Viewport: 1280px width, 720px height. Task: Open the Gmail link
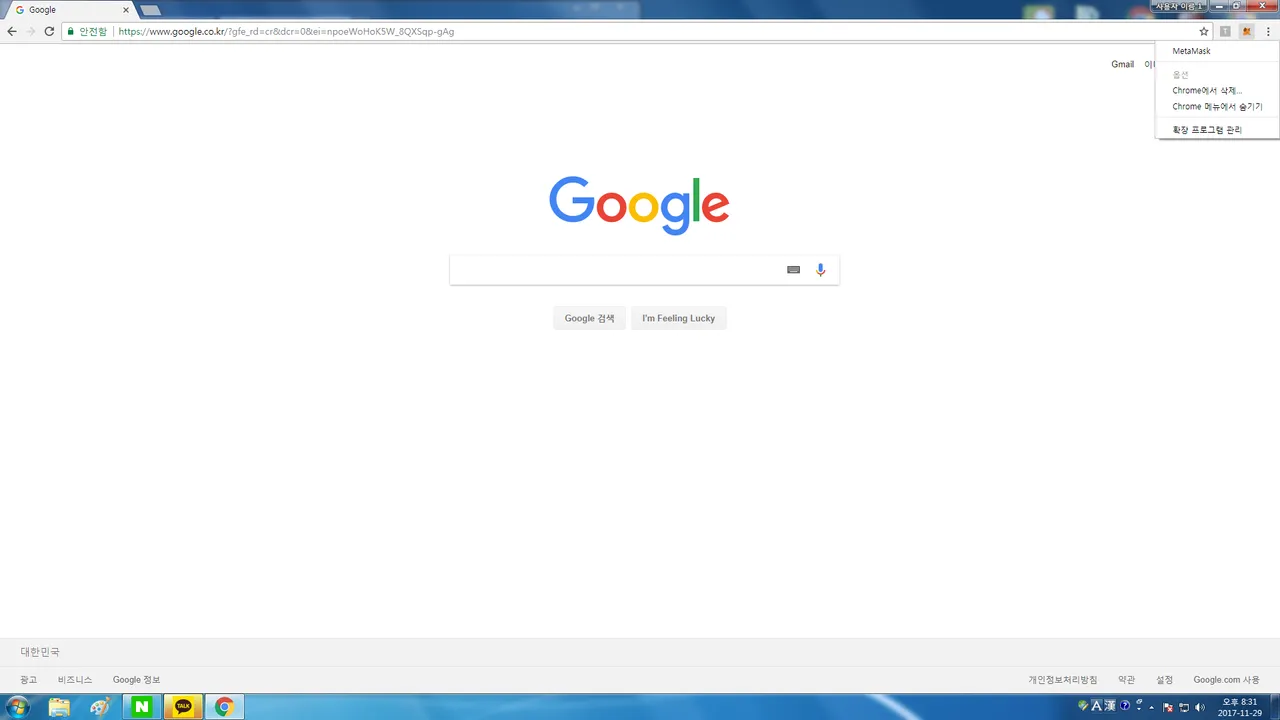1122,64
